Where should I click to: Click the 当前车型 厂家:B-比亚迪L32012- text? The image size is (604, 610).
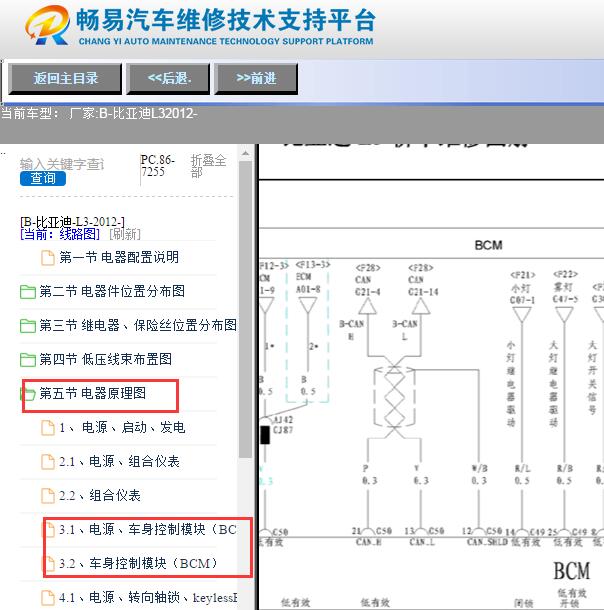(99, 114)
